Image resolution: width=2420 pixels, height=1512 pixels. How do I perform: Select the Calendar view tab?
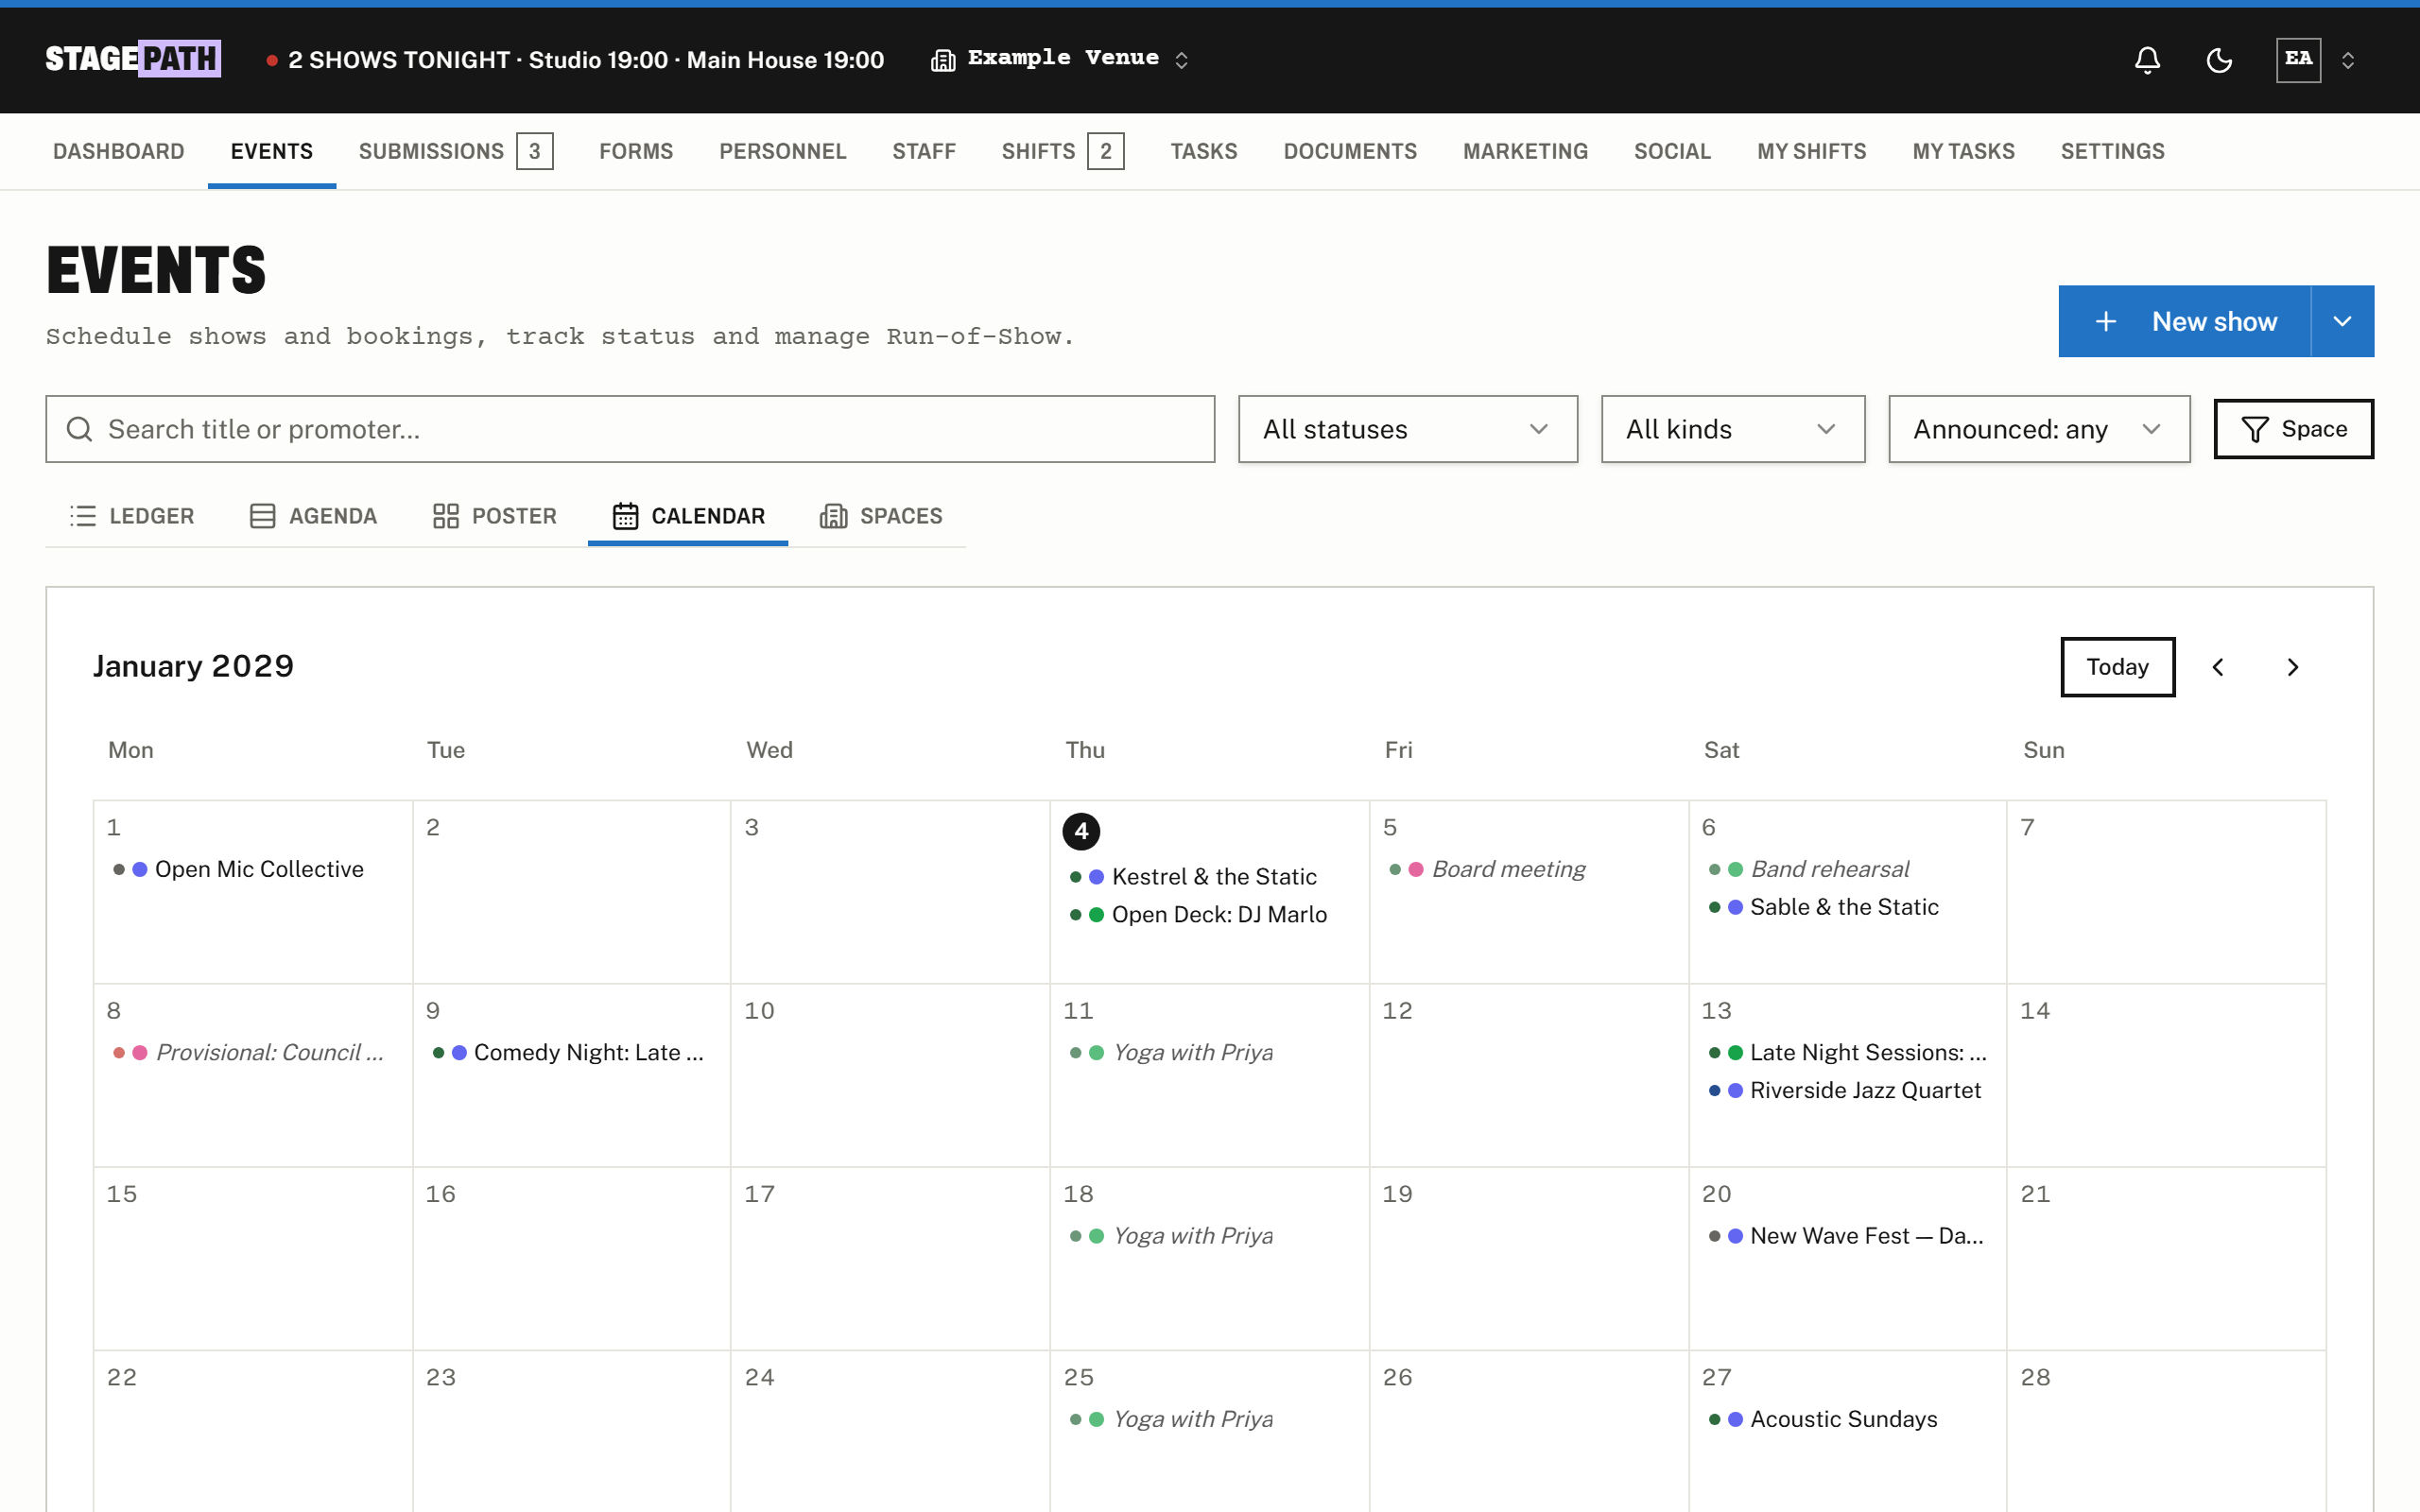tap(688, 516)
